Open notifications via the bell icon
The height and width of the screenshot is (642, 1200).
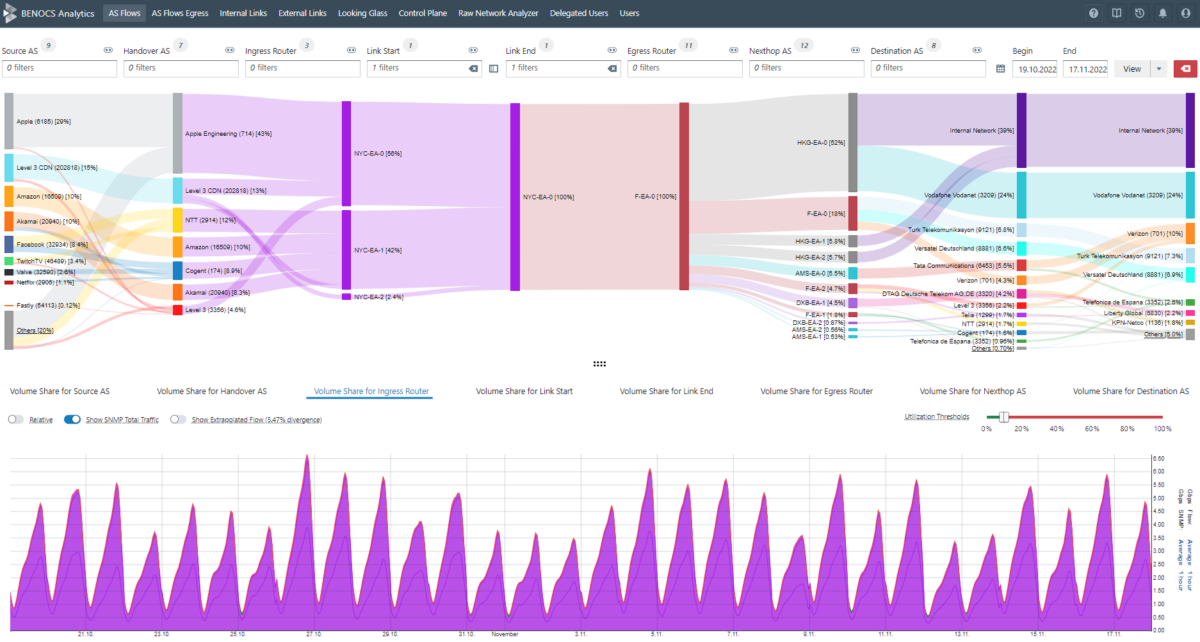click(1161, 12)
